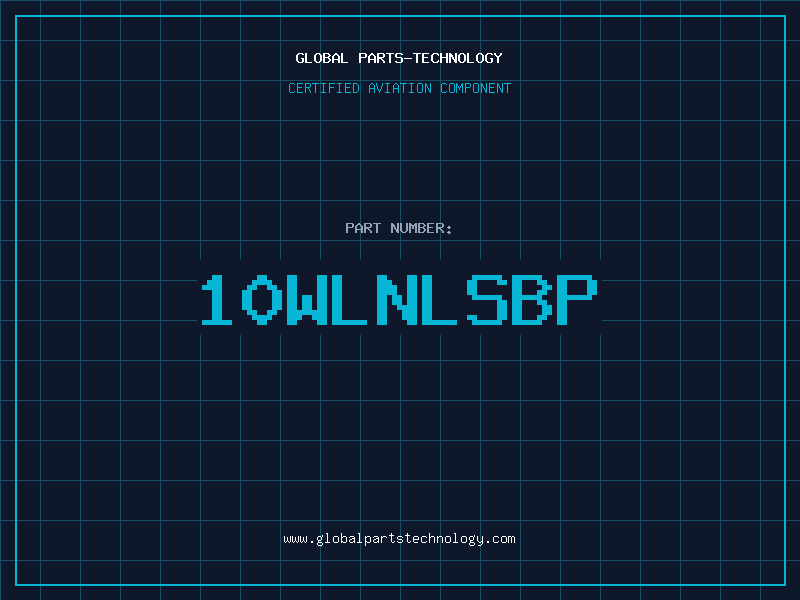Select the digit 1 of the part number
This screenshot has height=600, width=800.
tap(217, 300)
